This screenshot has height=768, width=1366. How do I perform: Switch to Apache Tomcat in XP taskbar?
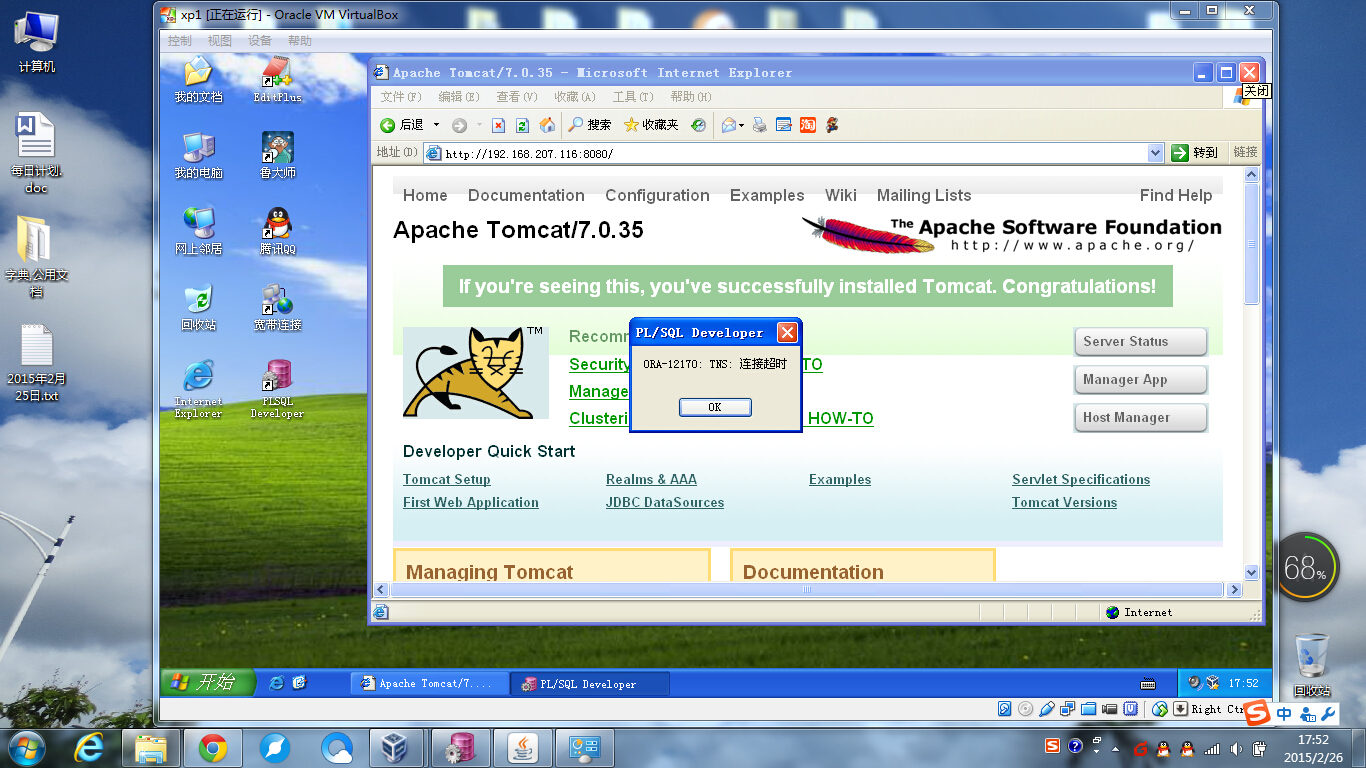[x=430, y=684]
